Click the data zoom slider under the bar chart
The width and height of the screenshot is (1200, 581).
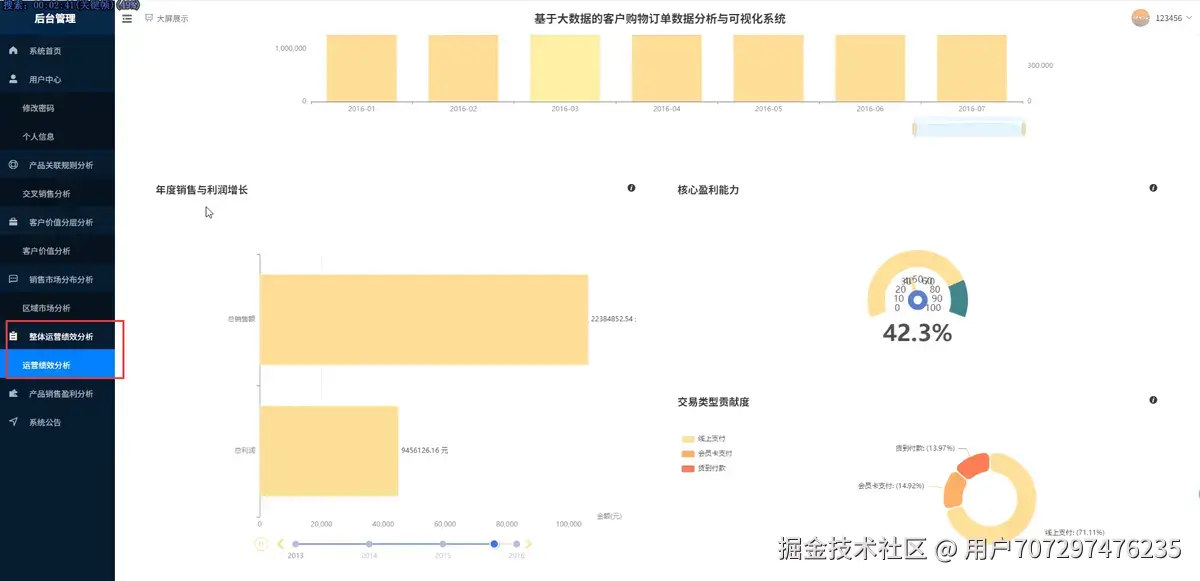968,125
